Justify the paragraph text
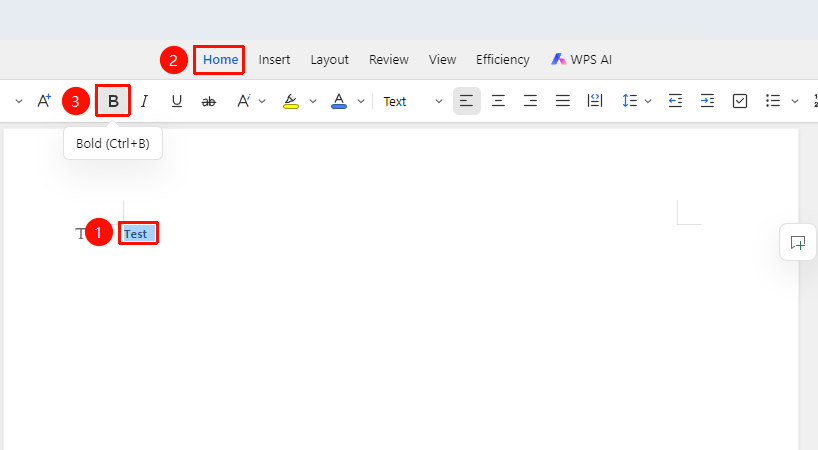The height and width of the screenshot is (450, 818). pyautogui.click(x=562, y=101)
